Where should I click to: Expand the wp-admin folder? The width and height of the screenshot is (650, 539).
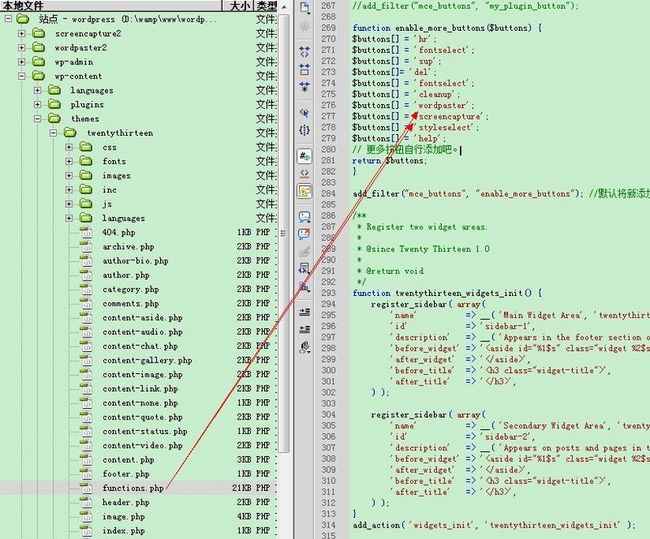(22, 62)
